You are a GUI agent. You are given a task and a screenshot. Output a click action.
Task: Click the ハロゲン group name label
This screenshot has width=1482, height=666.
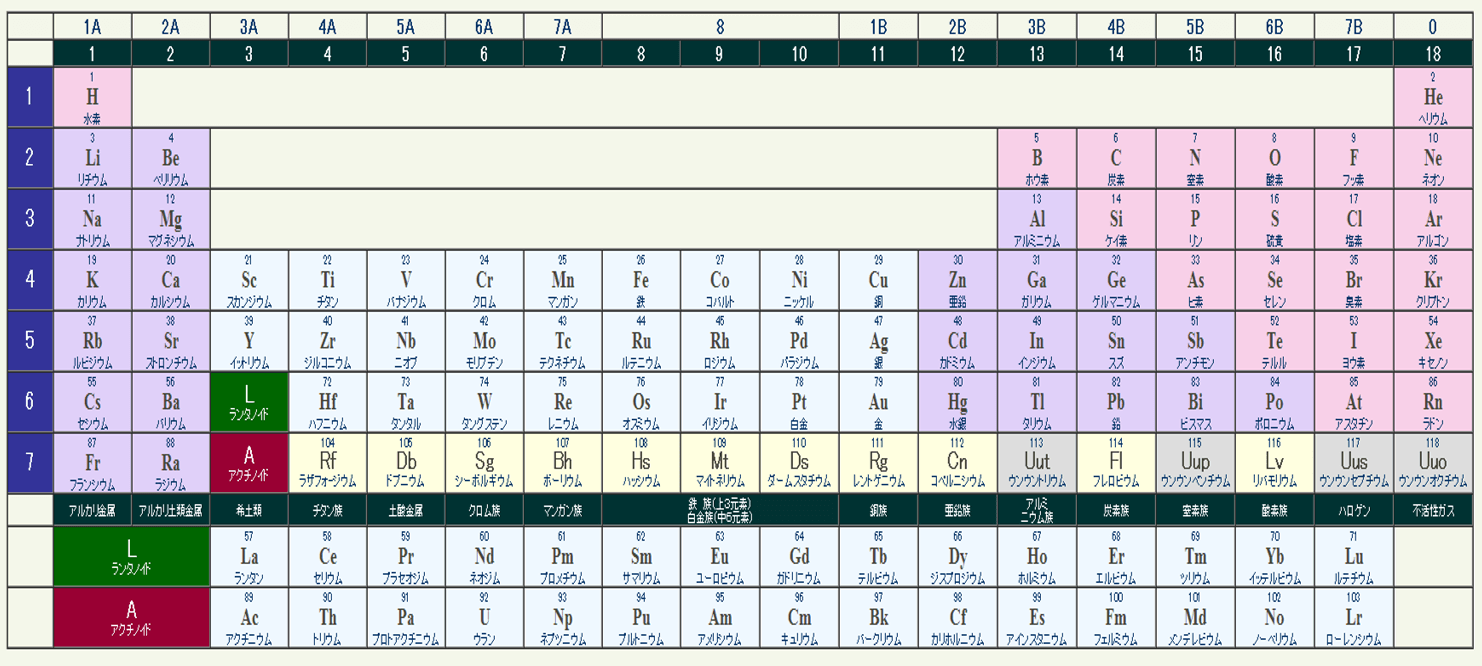click(1354, 510)
